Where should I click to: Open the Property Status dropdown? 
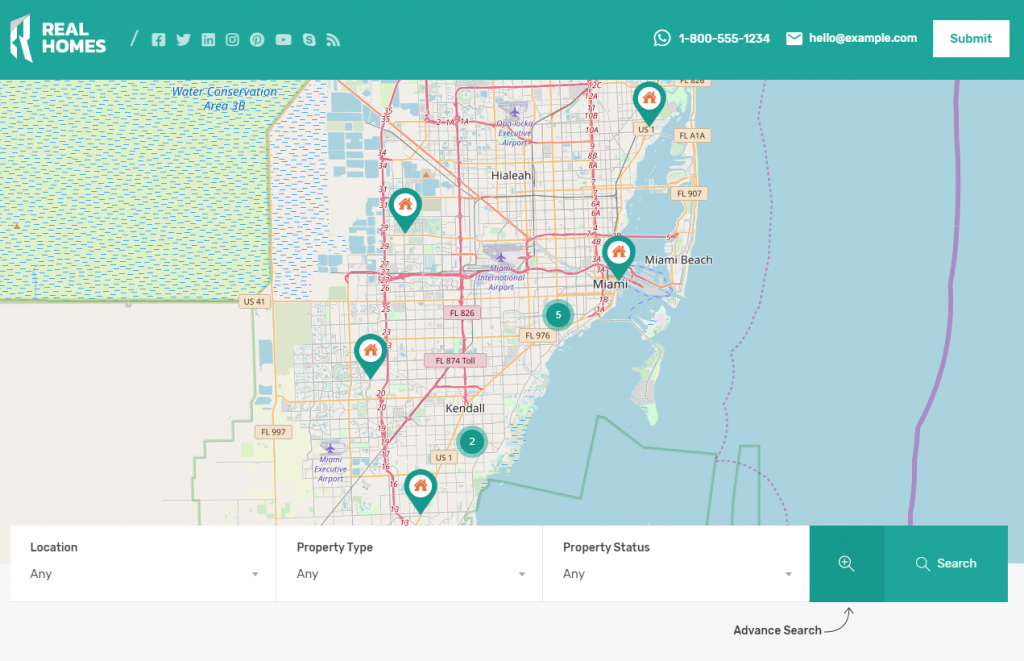click(676, 563)
